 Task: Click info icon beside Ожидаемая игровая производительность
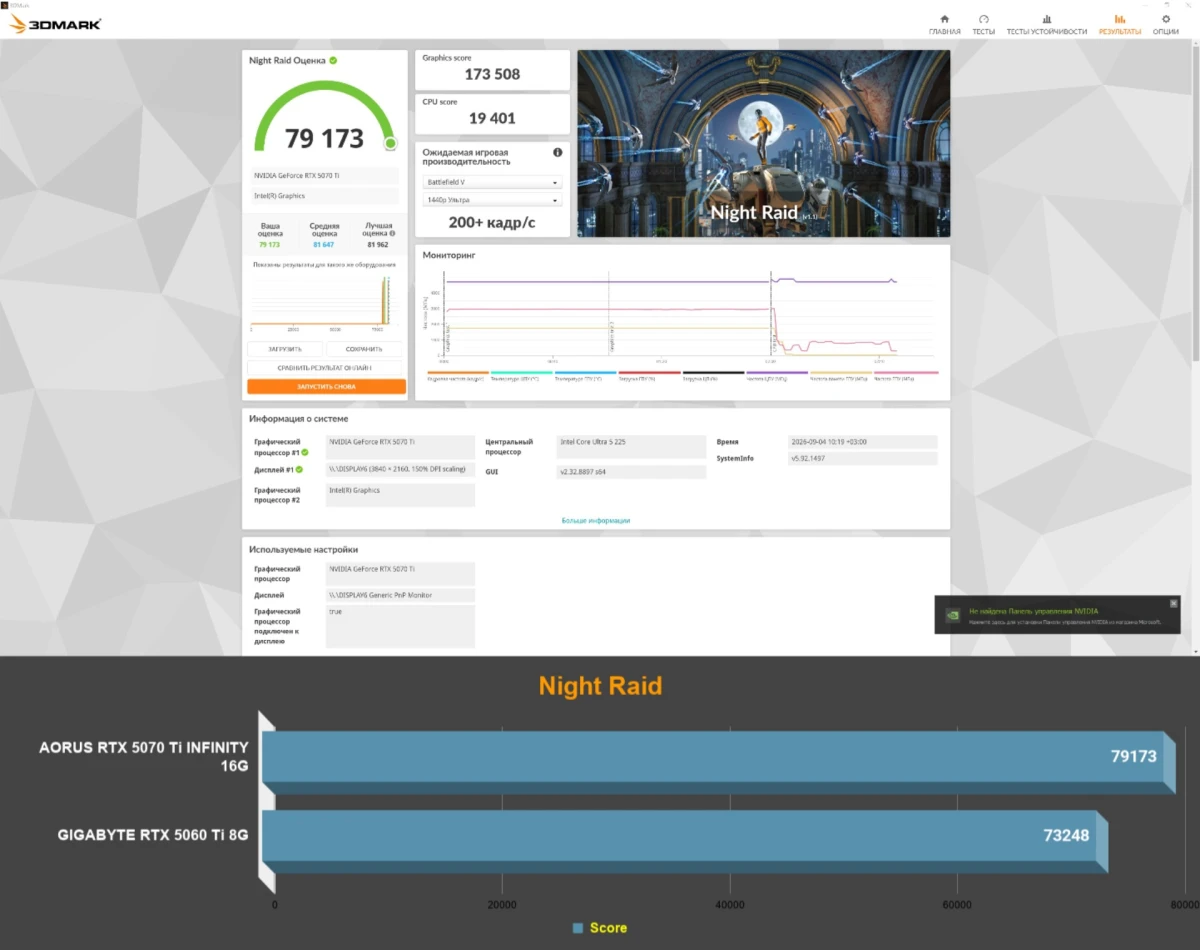pos(558,153)
